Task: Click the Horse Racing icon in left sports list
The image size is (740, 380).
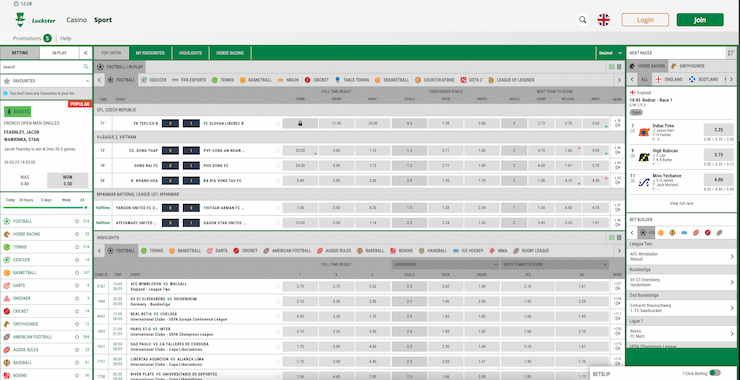Action: pos(7,234)
